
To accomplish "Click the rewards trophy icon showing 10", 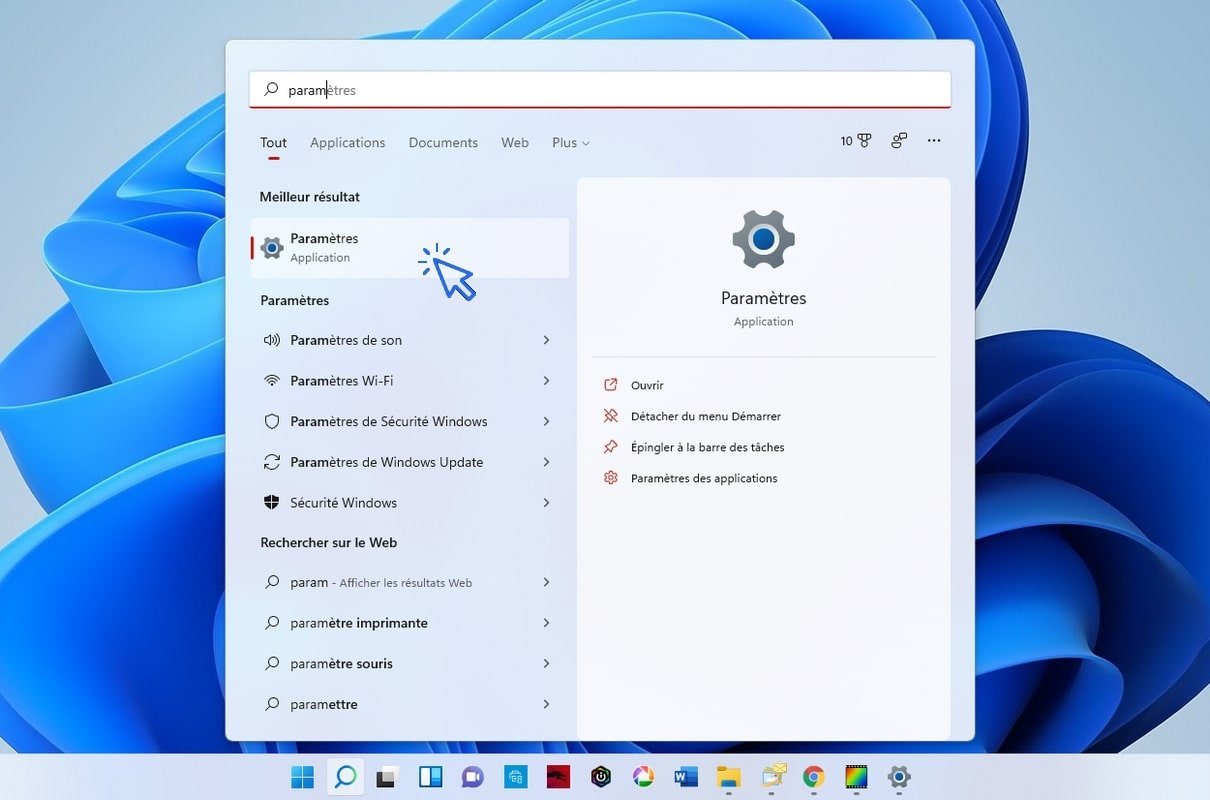I will (856, 141).
